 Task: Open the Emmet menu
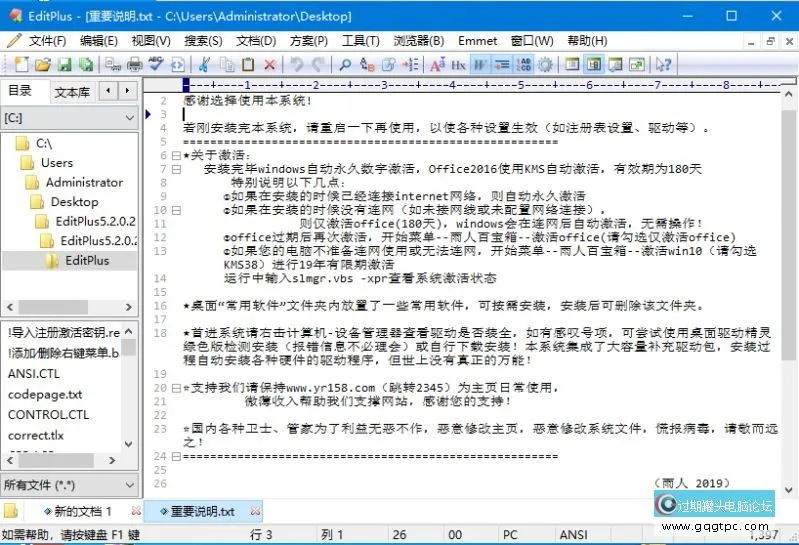point(477,41)
